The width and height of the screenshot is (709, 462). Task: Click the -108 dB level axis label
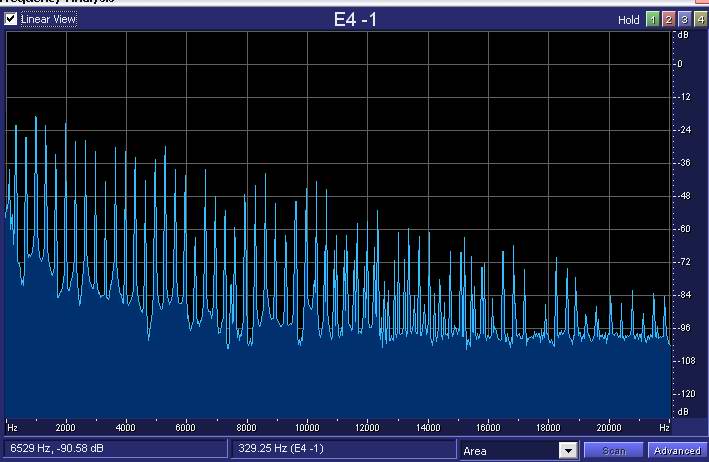[684, 360]
